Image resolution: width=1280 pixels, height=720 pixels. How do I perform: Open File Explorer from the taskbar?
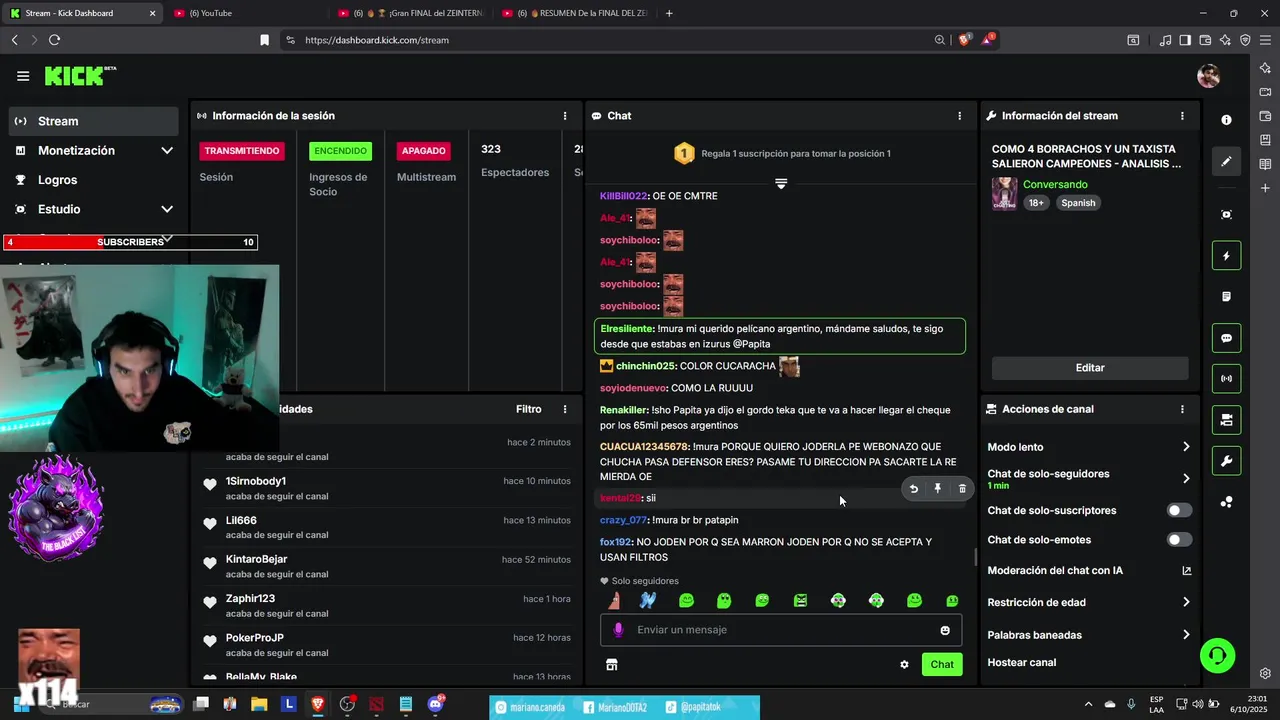click(x=259, y=704)
